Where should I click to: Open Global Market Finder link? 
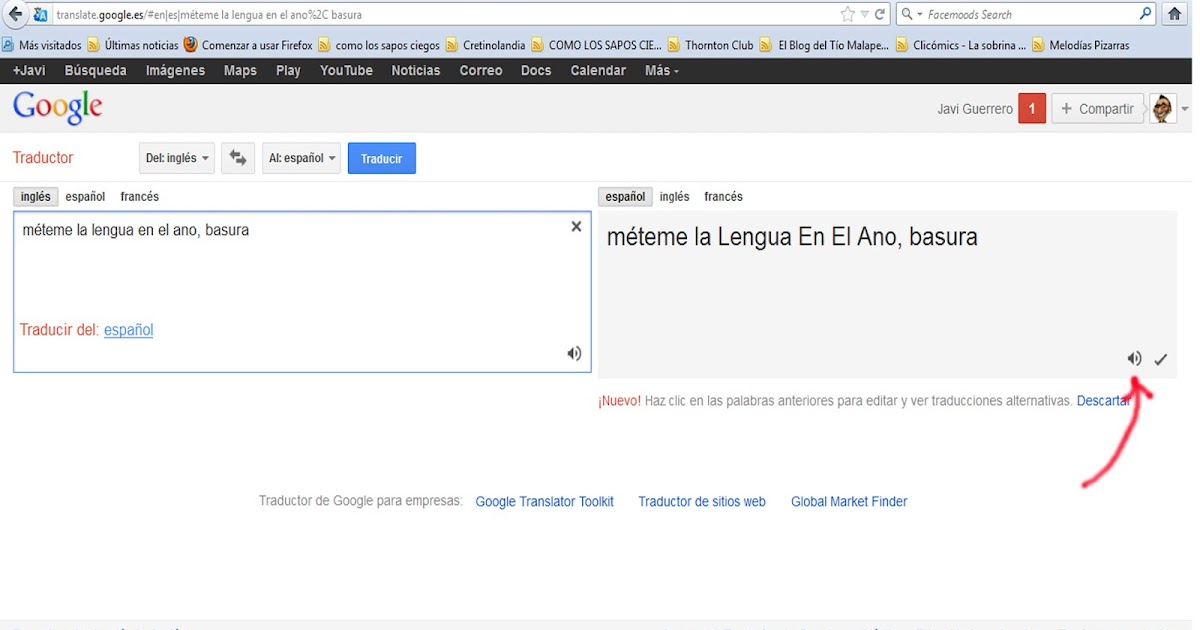849,502
